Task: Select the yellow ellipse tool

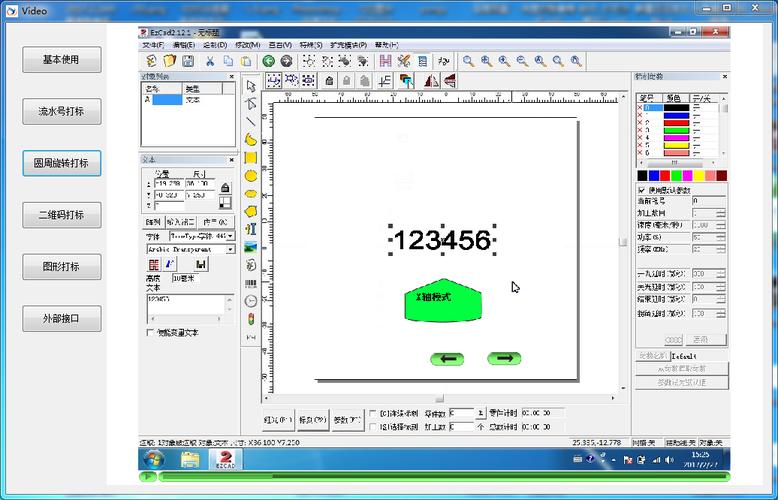Action: (x=251, y=193)
